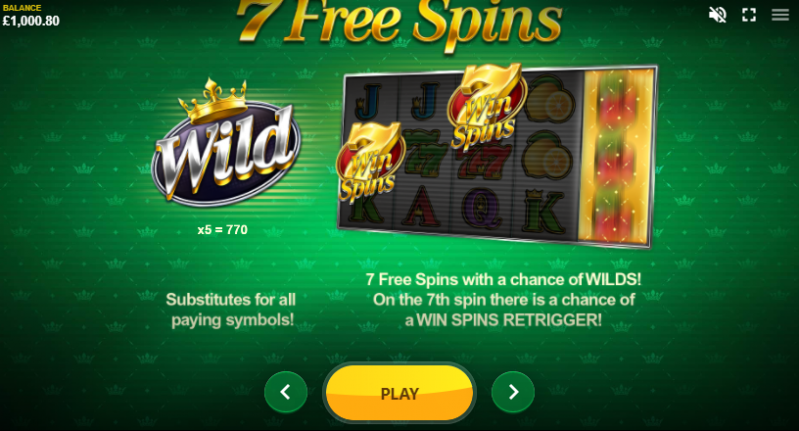
Task: Switch to fullscreen mode
Action: click(749, 15)
